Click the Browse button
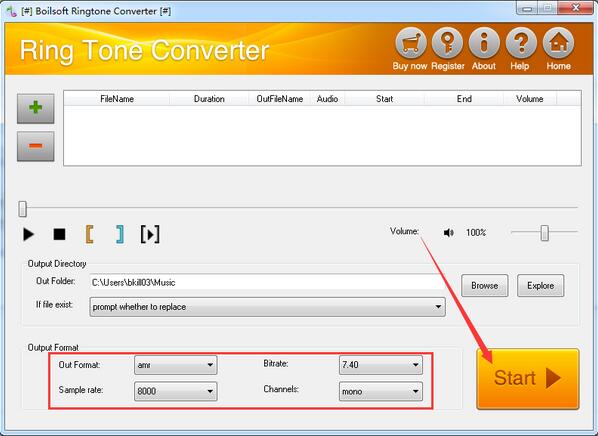The width and height of the screenshot is (598, 436). point(484,285)
